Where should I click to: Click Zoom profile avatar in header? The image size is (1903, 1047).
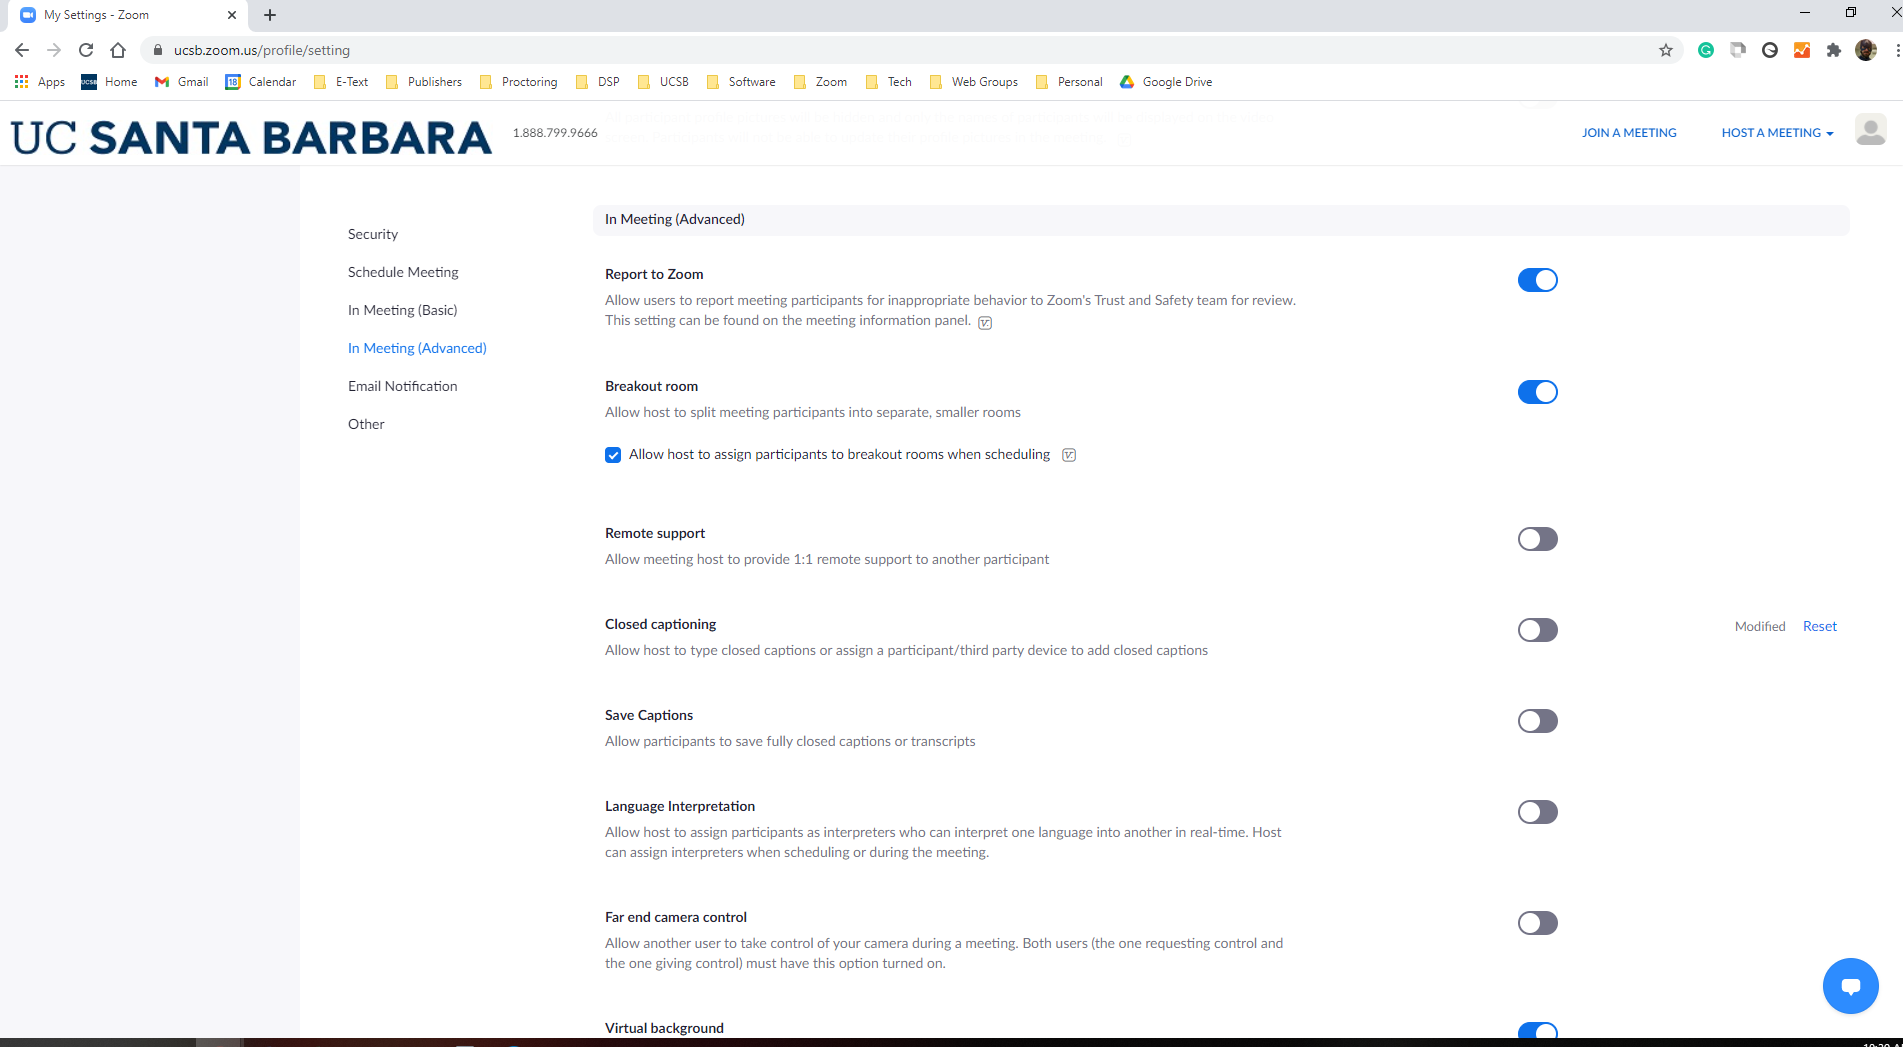click(1870, 130)
